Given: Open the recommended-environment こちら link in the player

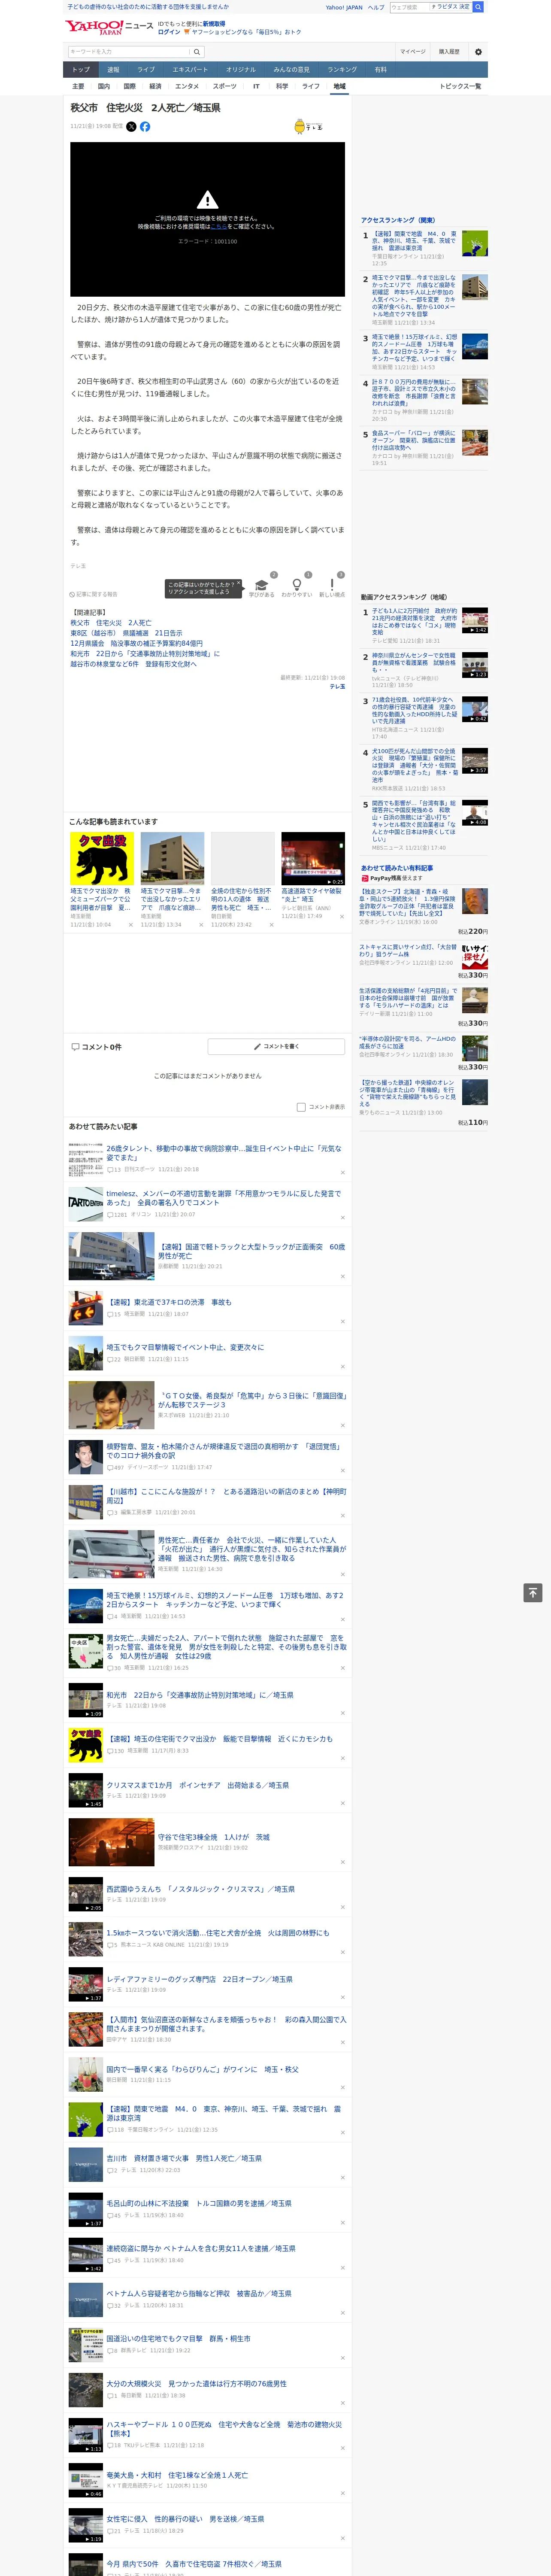Looking at the screenshot, I should (218, 226).
